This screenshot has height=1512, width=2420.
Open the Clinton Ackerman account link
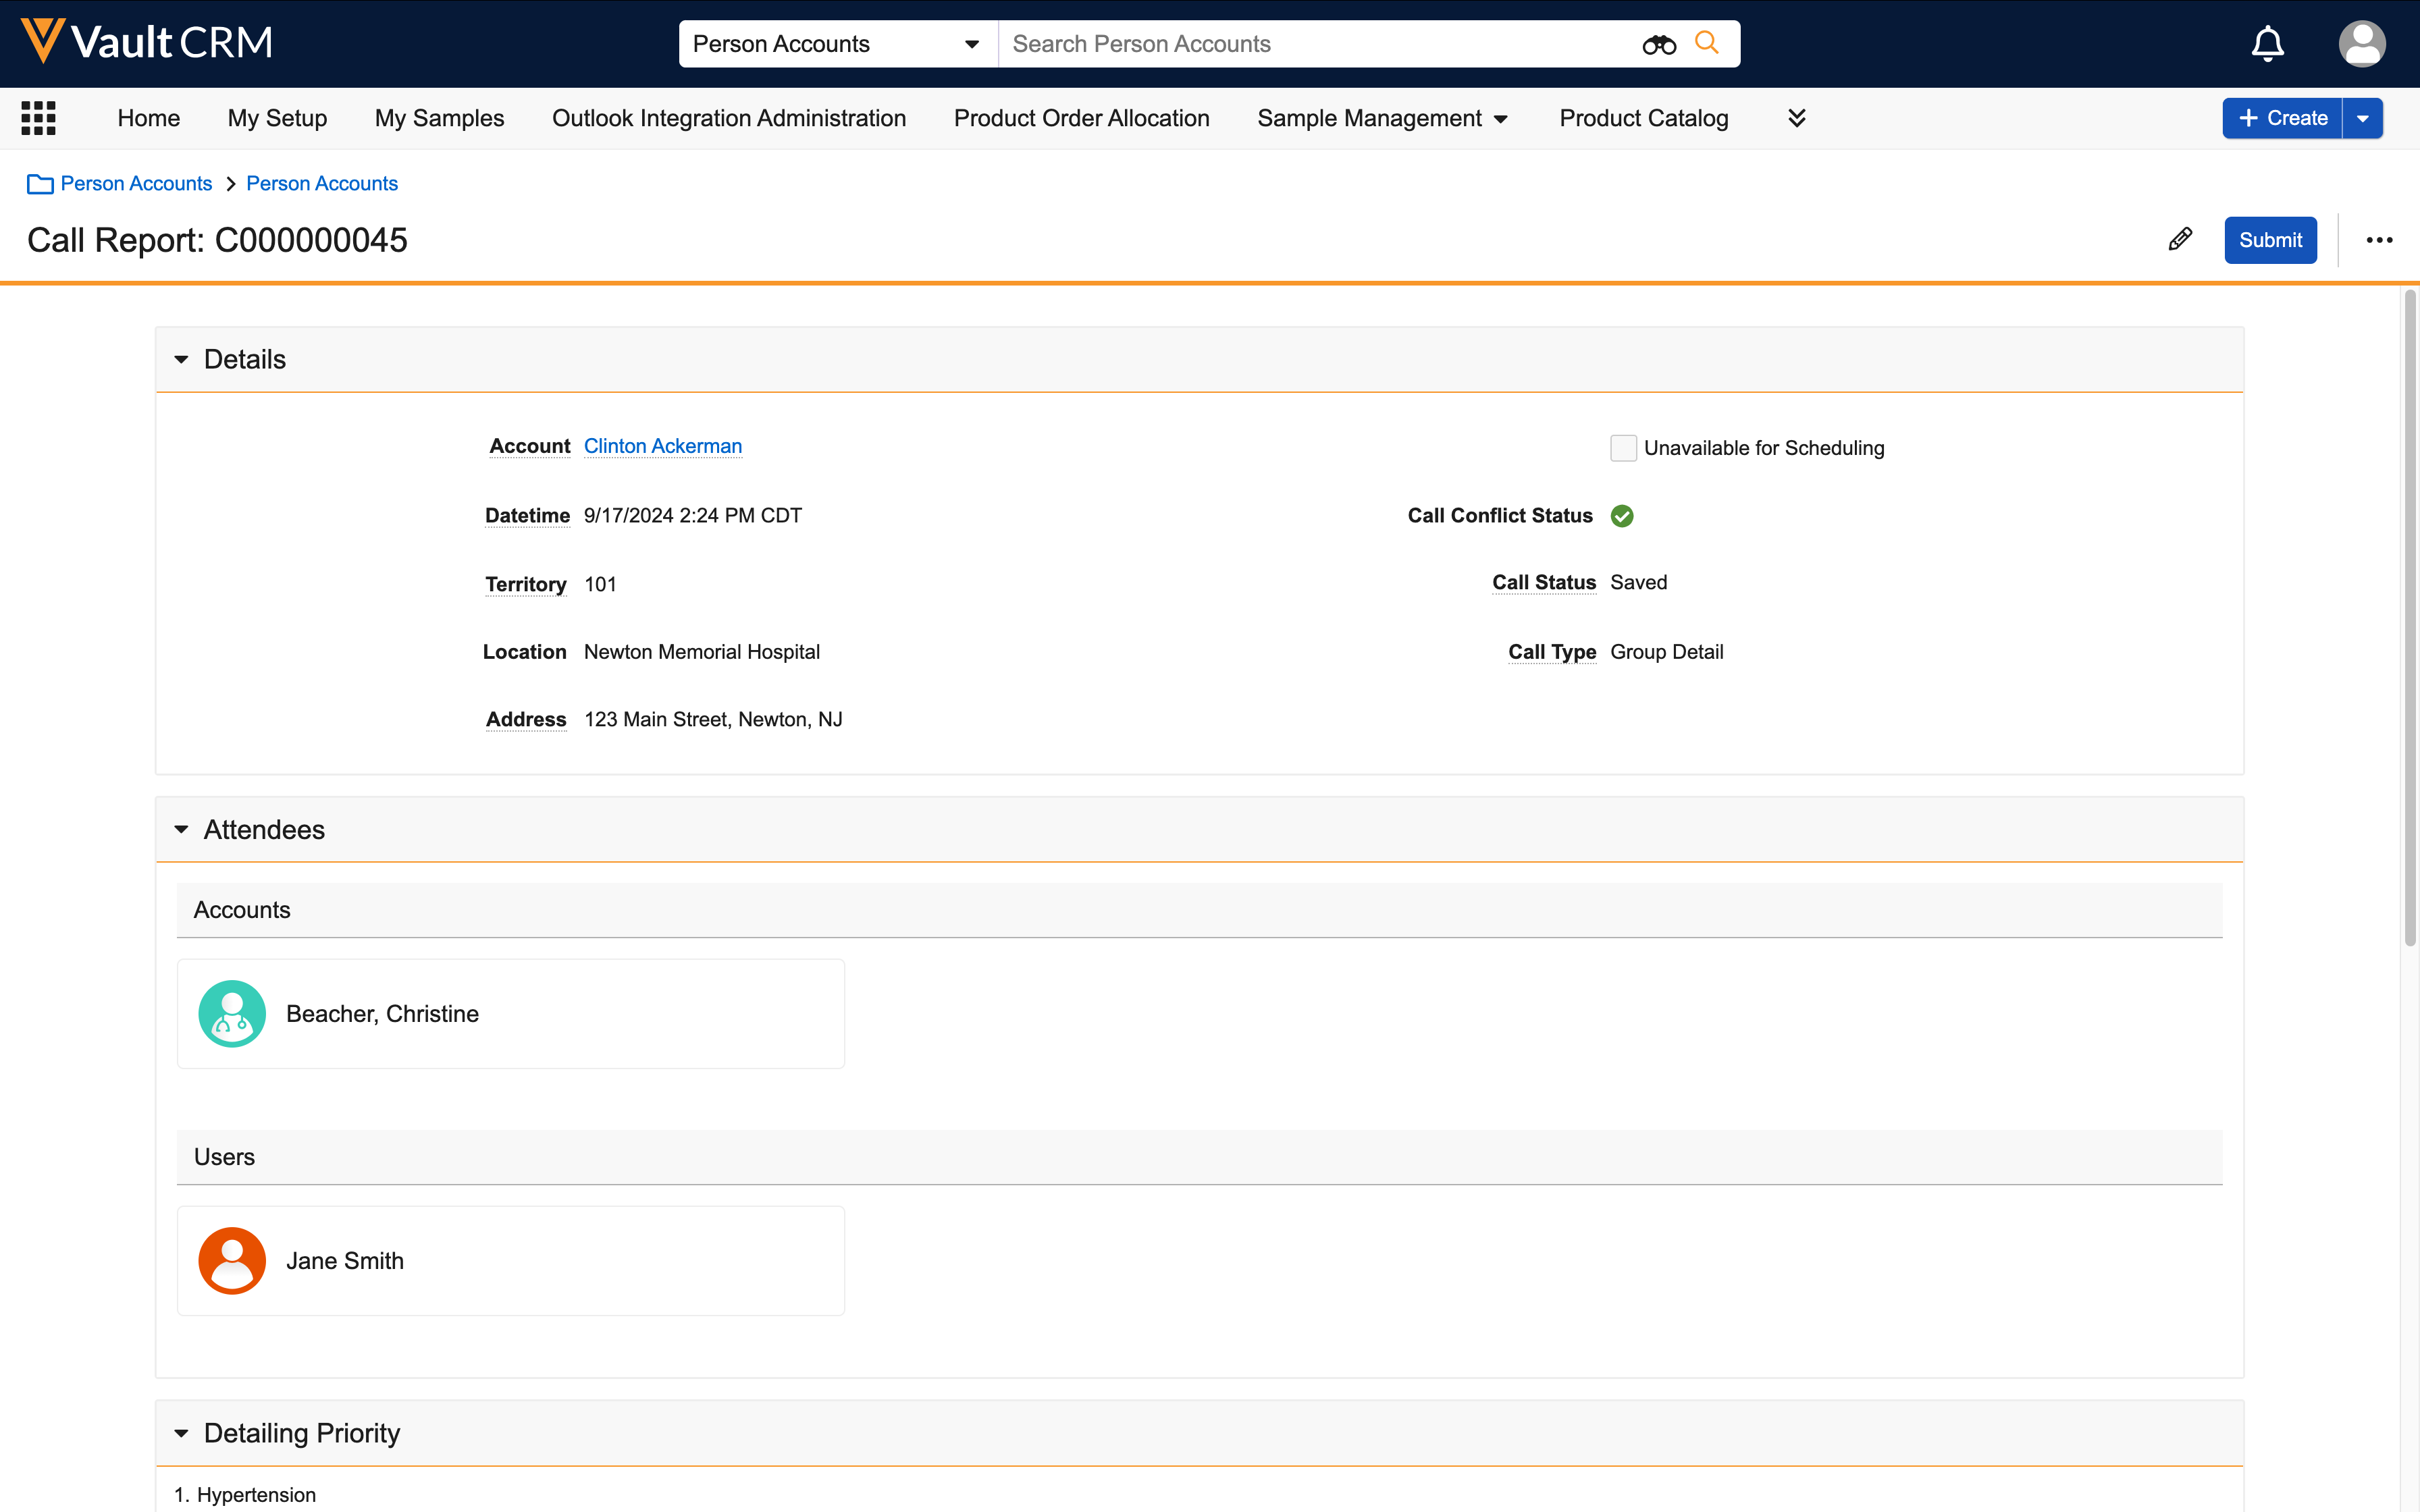(662, 446)
